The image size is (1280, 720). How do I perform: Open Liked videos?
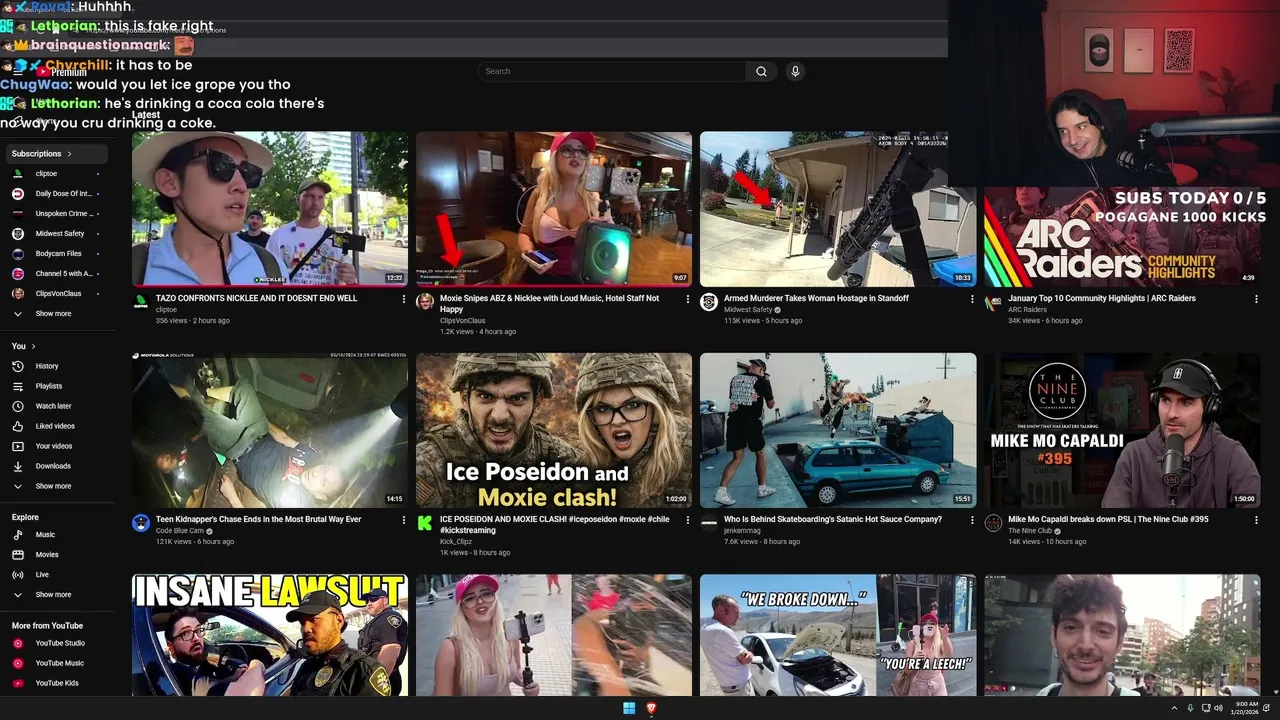pos(55,426)
